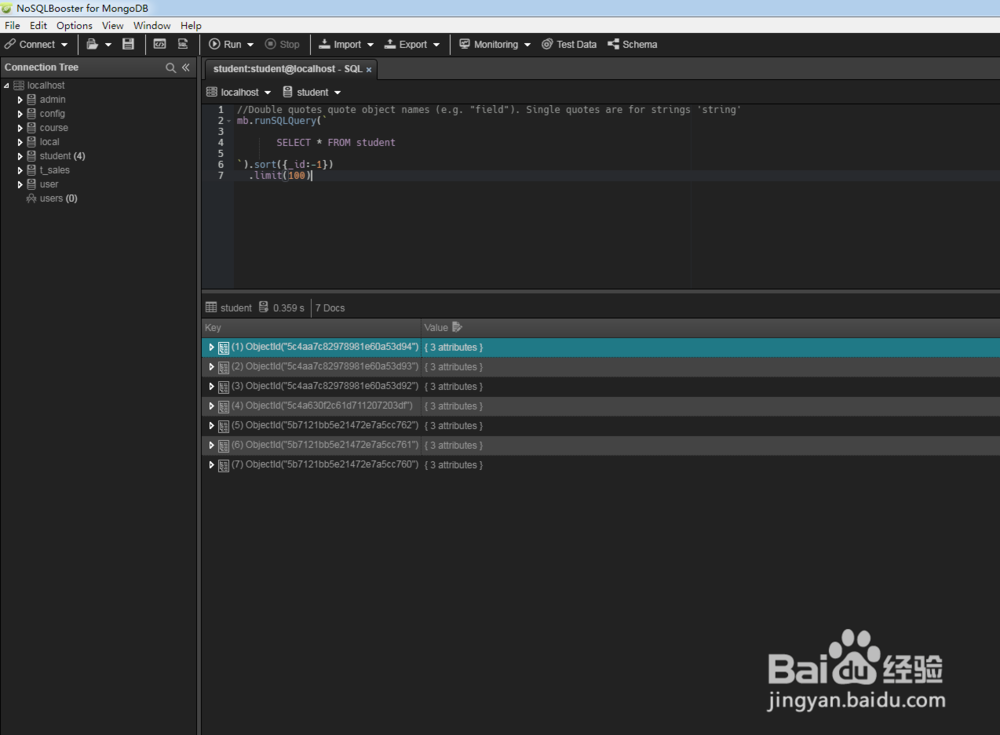Screen dimensions: 1000x735
Task: Click the save disk icon
Action: pyautogui.click(x=128, y=44)
